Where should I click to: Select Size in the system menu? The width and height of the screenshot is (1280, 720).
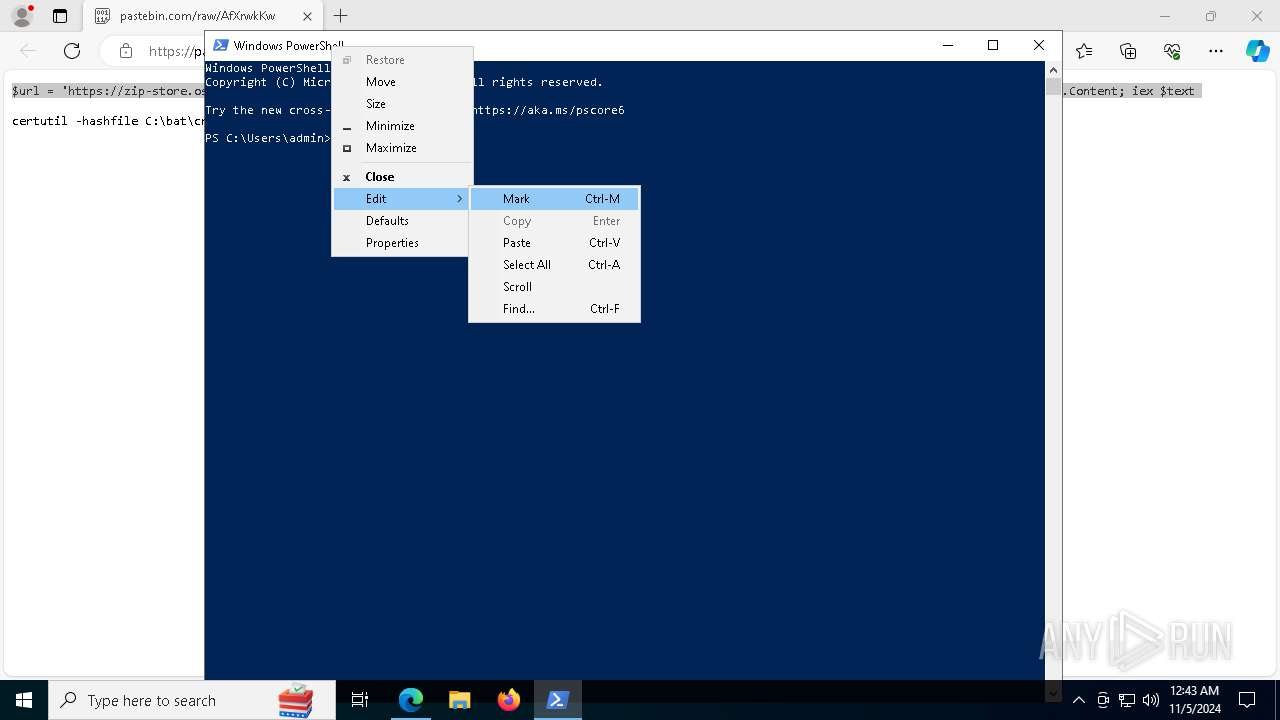(x=401, y=104)
